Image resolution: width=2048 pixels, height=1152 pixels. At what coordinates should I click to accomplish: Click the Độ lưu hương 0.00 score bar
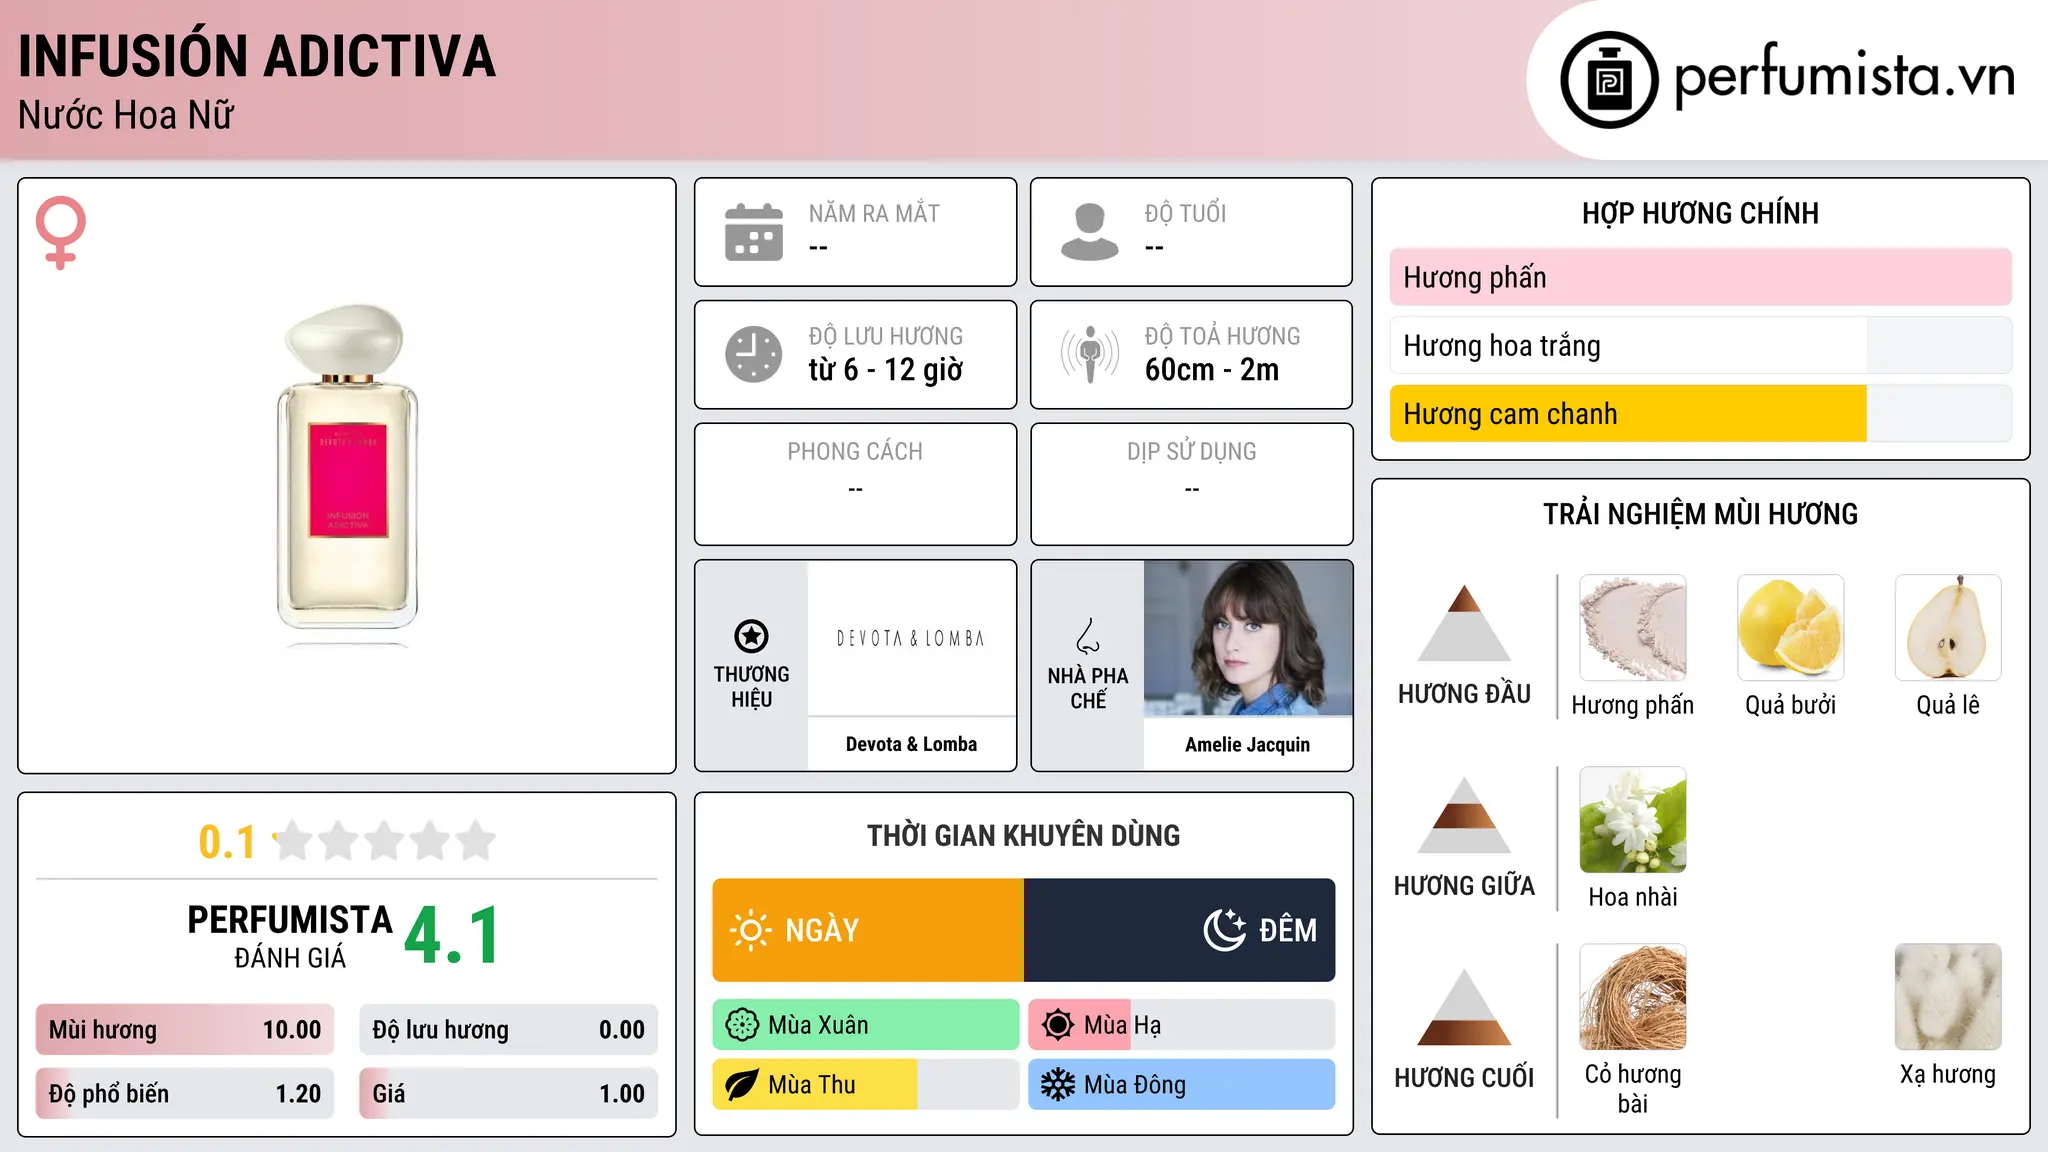(509, 1029)
